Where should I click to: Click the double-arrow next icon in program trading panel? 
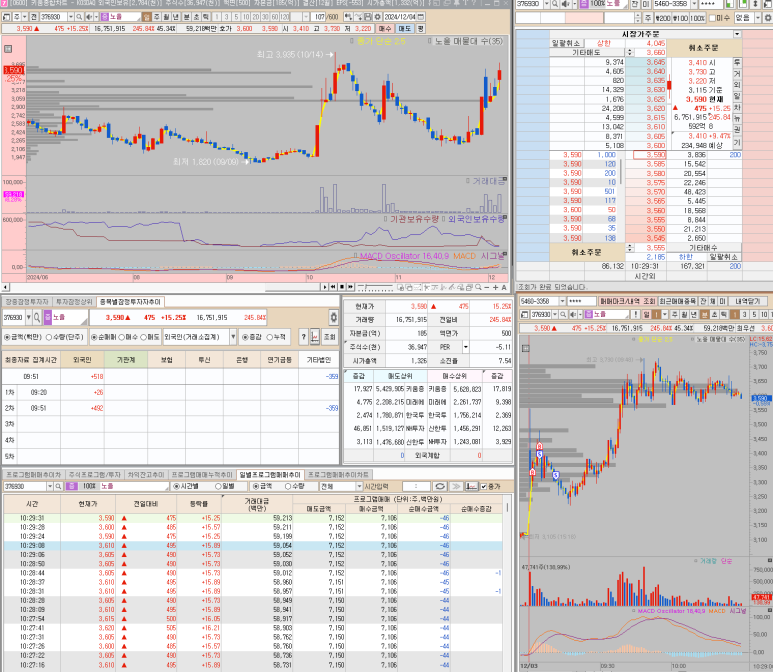coord(456,486)
